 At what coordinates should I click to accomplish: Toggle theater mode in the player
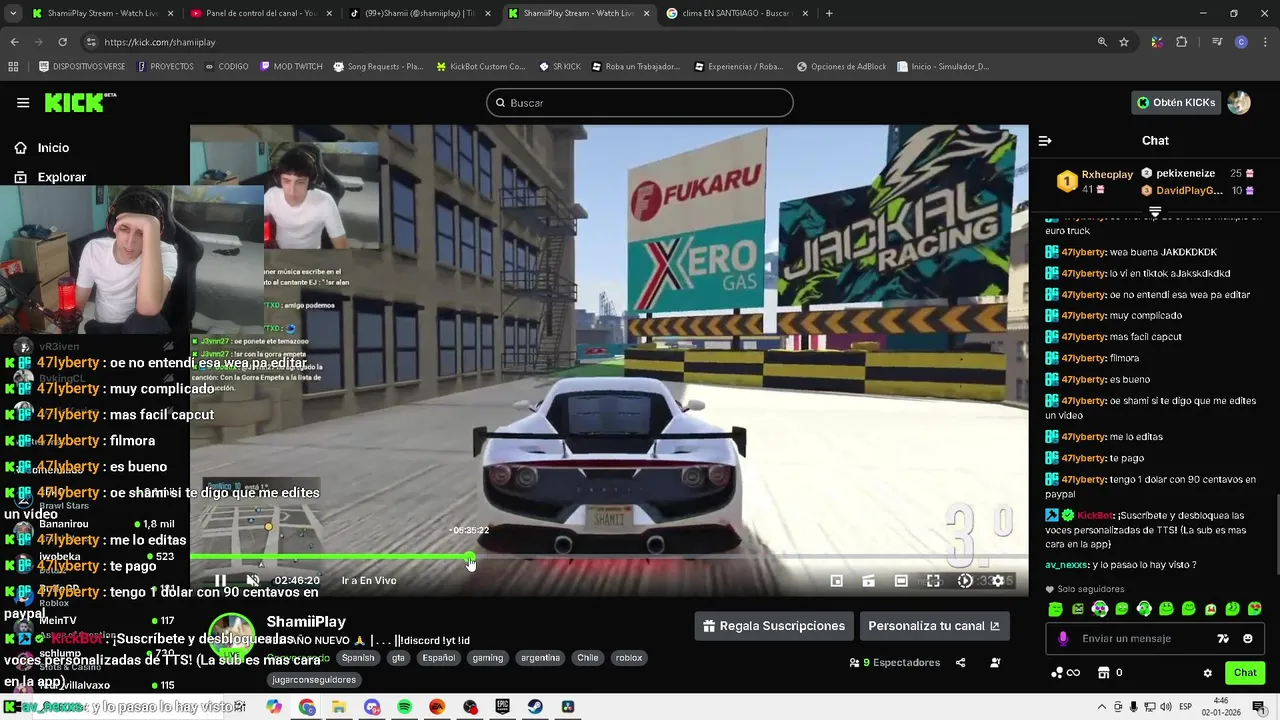pyautogui.click(x=901, y=580)
